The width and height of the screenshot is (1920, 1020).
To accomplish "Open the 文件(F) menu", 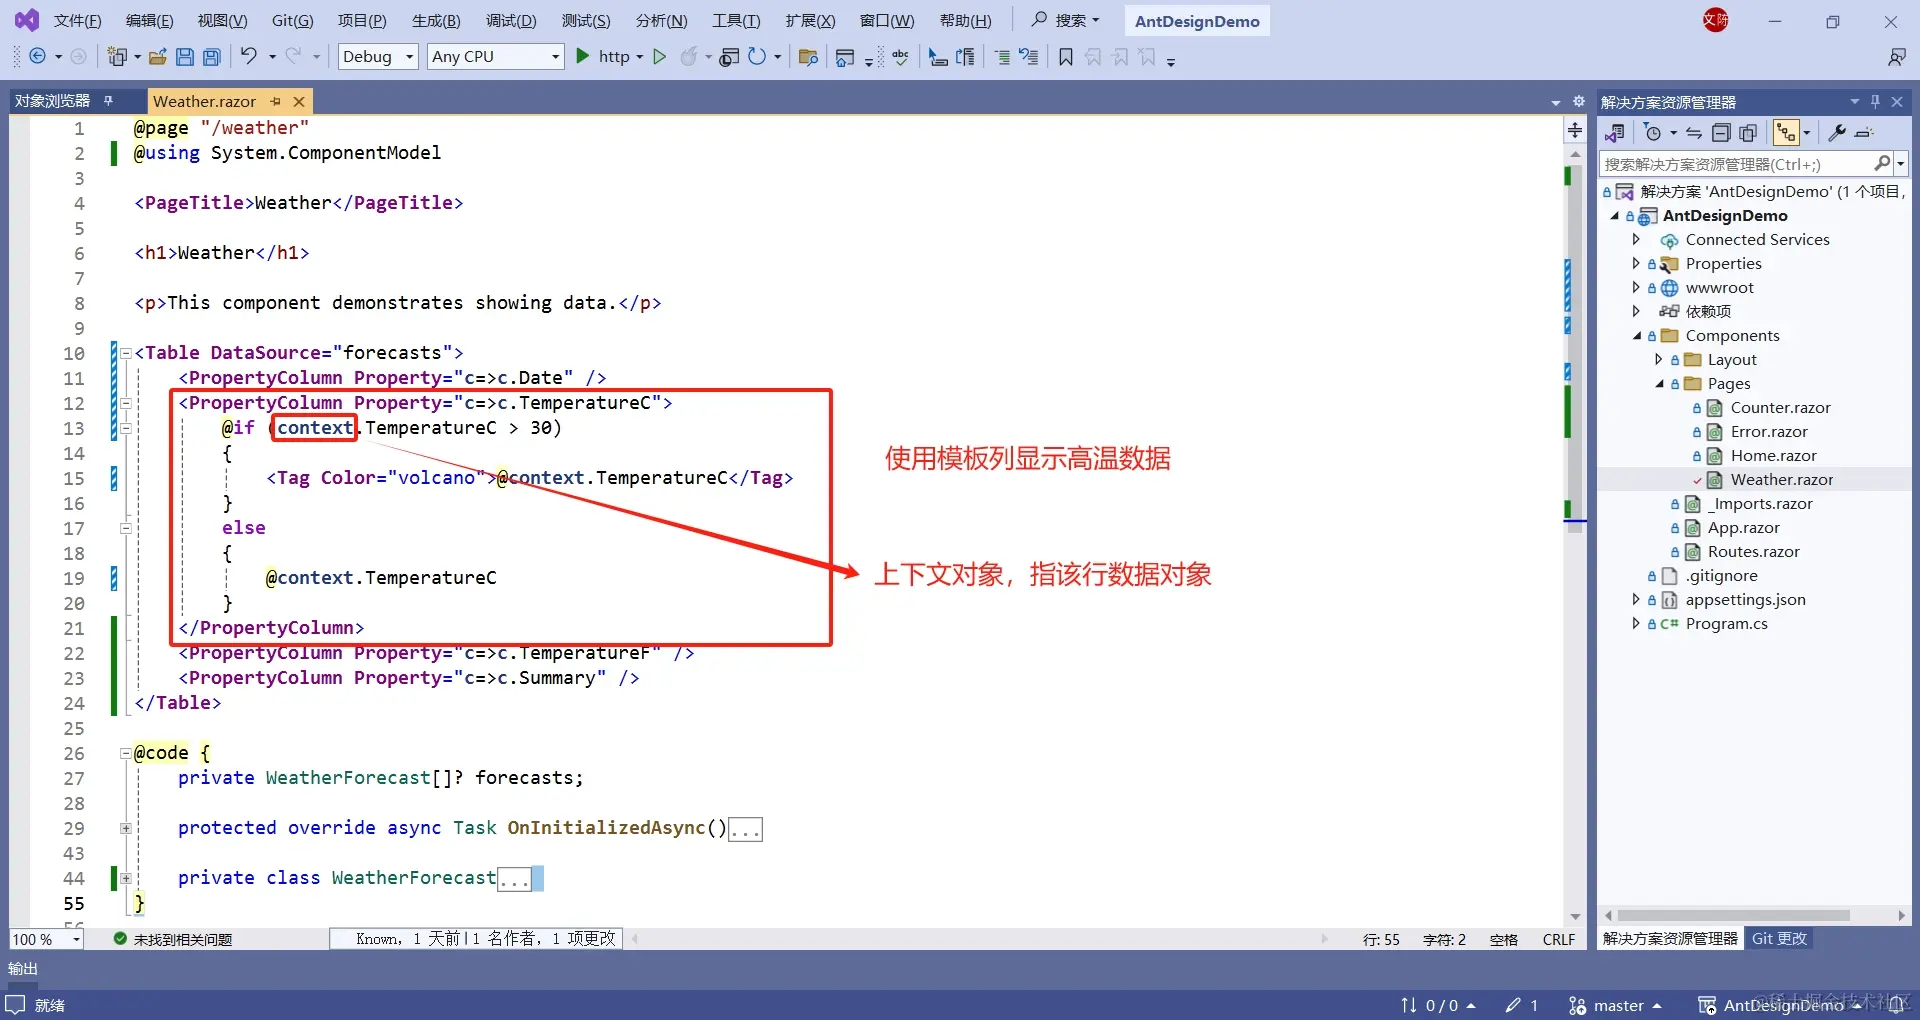I will [77, 21].
